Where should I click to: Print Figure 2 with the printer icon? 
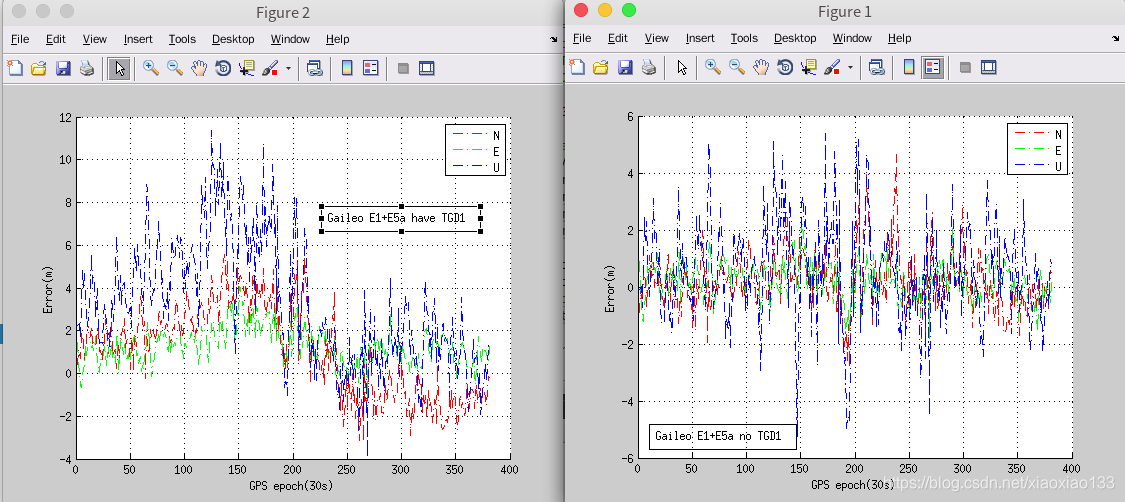pyautogui.click(x=87, y=68)
